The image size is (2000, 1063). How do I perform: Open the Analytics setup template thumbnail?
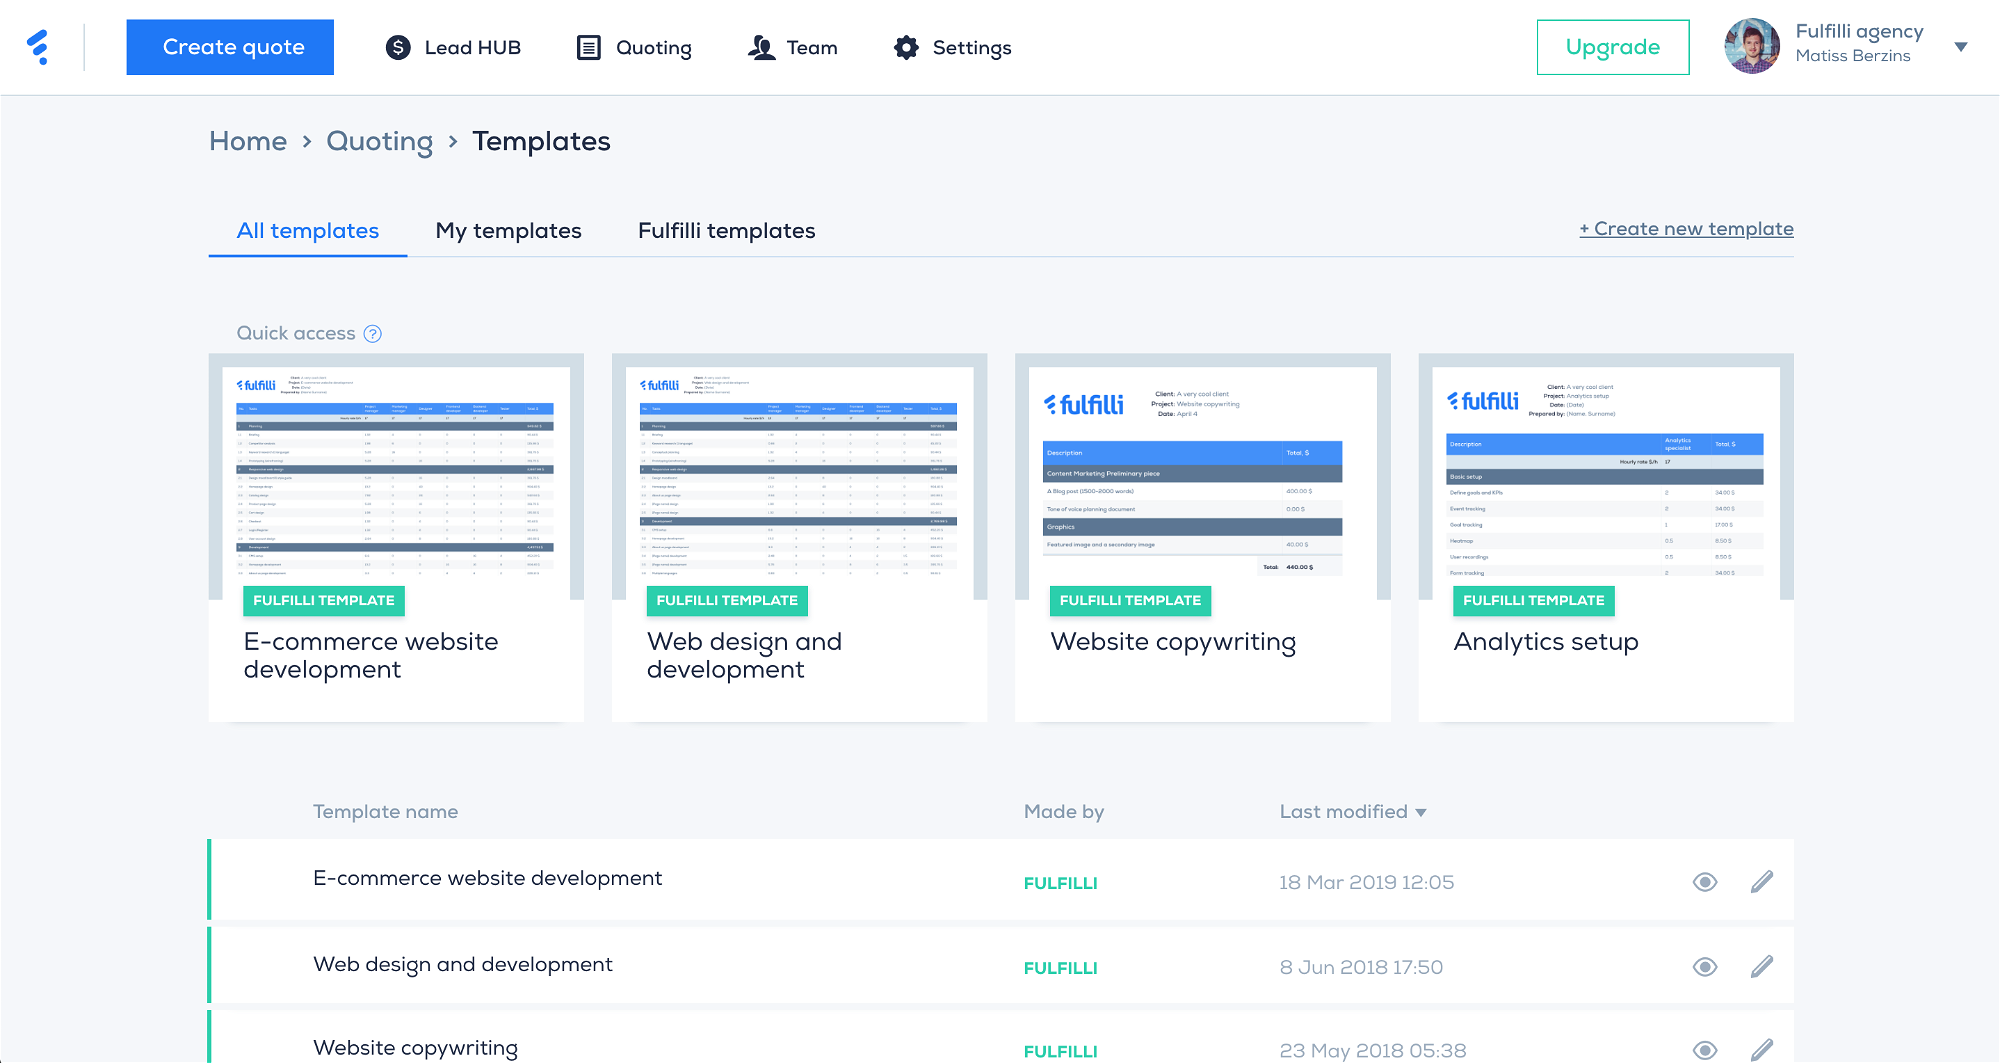pos(1605,476)
